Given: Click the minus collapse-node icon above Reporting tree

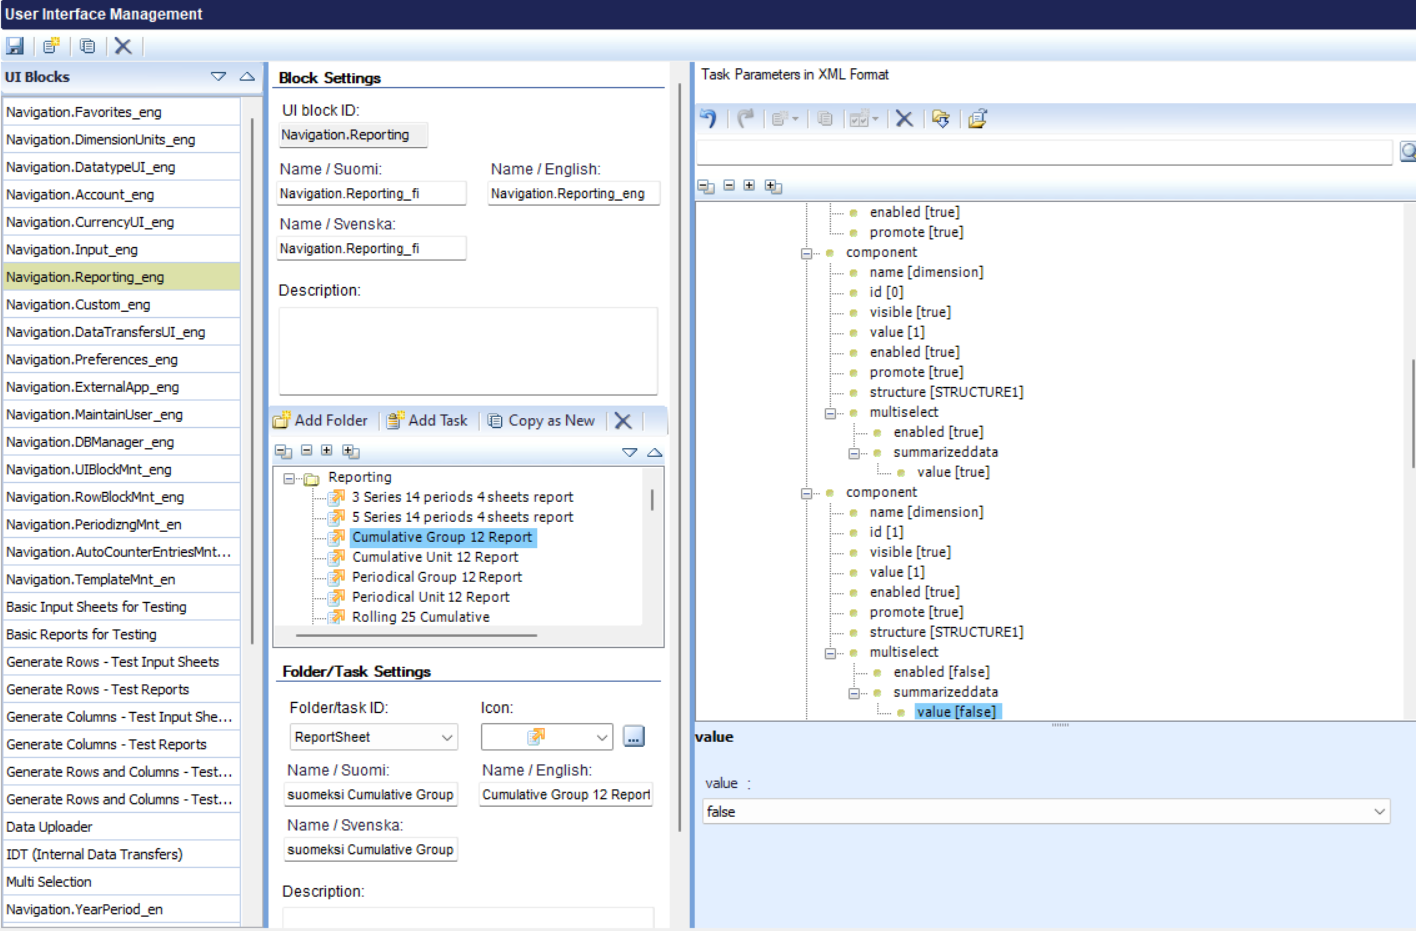Looking at the screenshot, I should 306,450.
